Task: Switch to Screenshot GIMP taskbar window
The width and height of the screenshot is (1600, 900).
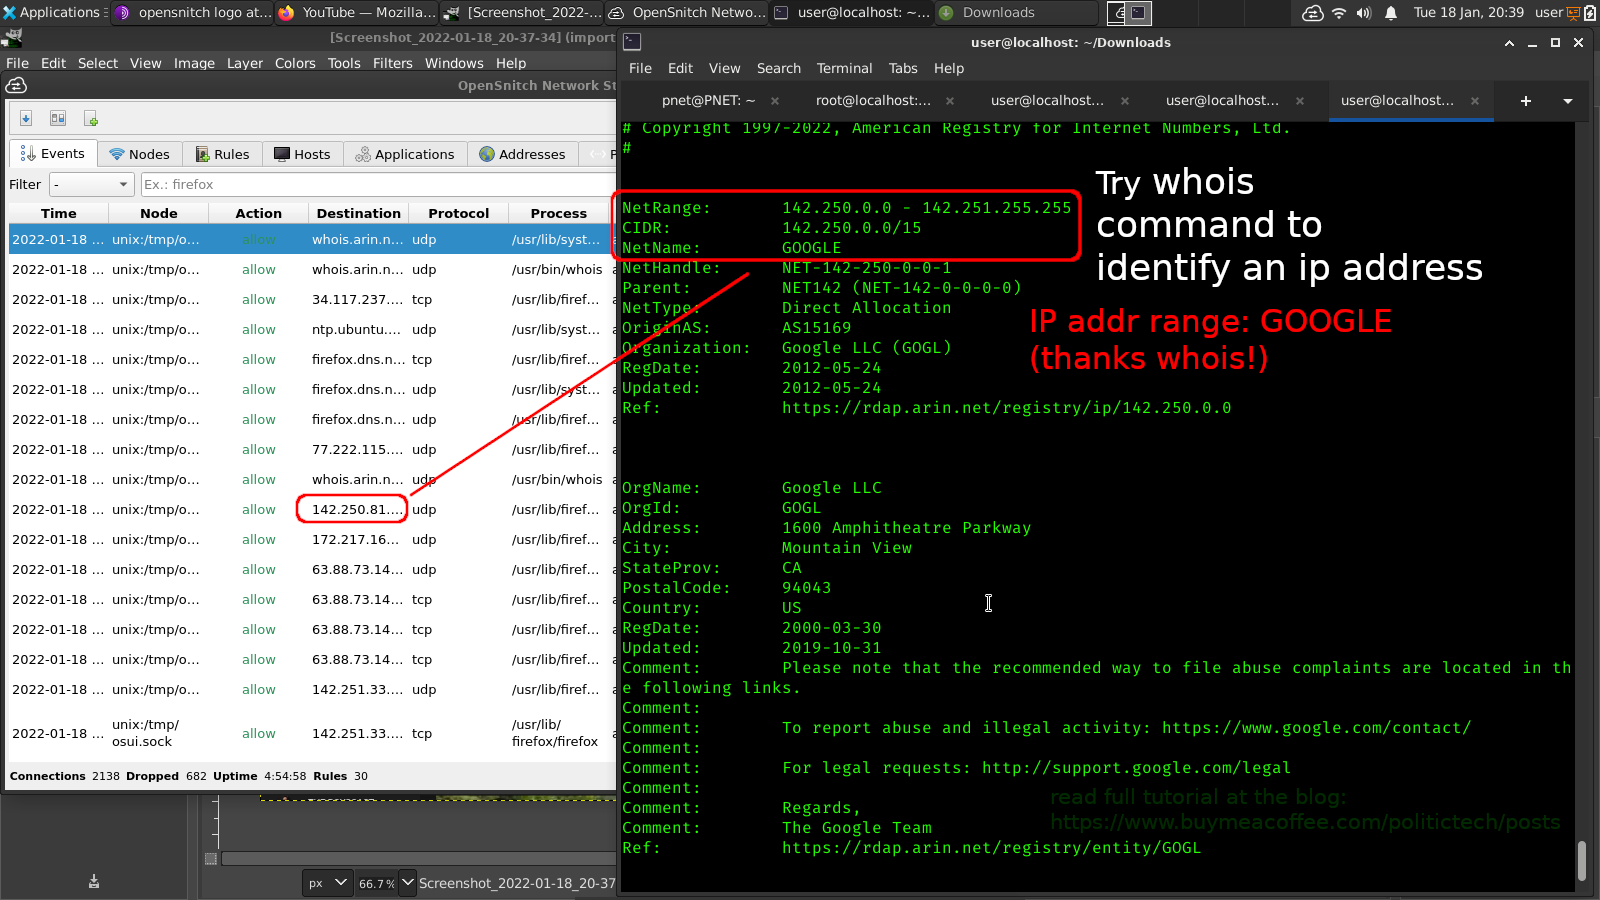Action: point(522,13)
